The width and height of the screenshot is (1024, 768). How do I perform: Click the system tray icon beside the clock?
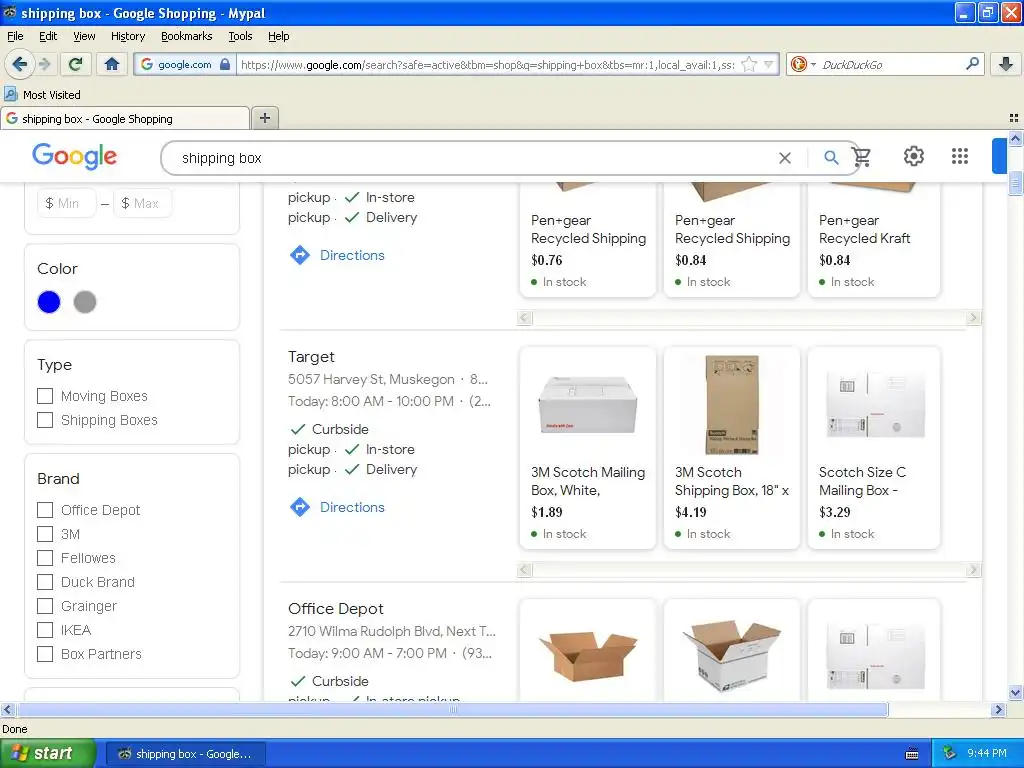950,753
